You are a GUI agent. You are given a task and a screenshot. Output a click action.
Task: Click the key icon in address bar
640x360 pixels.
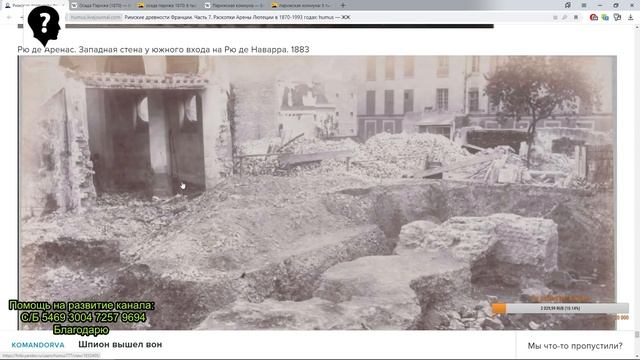pyautogui.click(x=565, y=18)
